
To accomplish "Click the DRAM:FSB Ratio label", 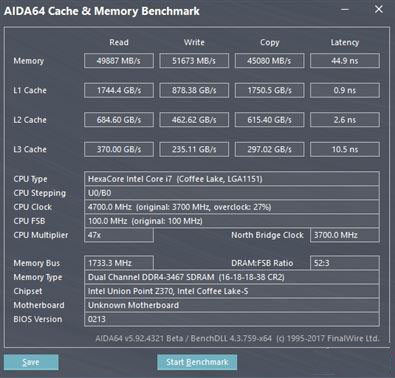I will point(262,263).
